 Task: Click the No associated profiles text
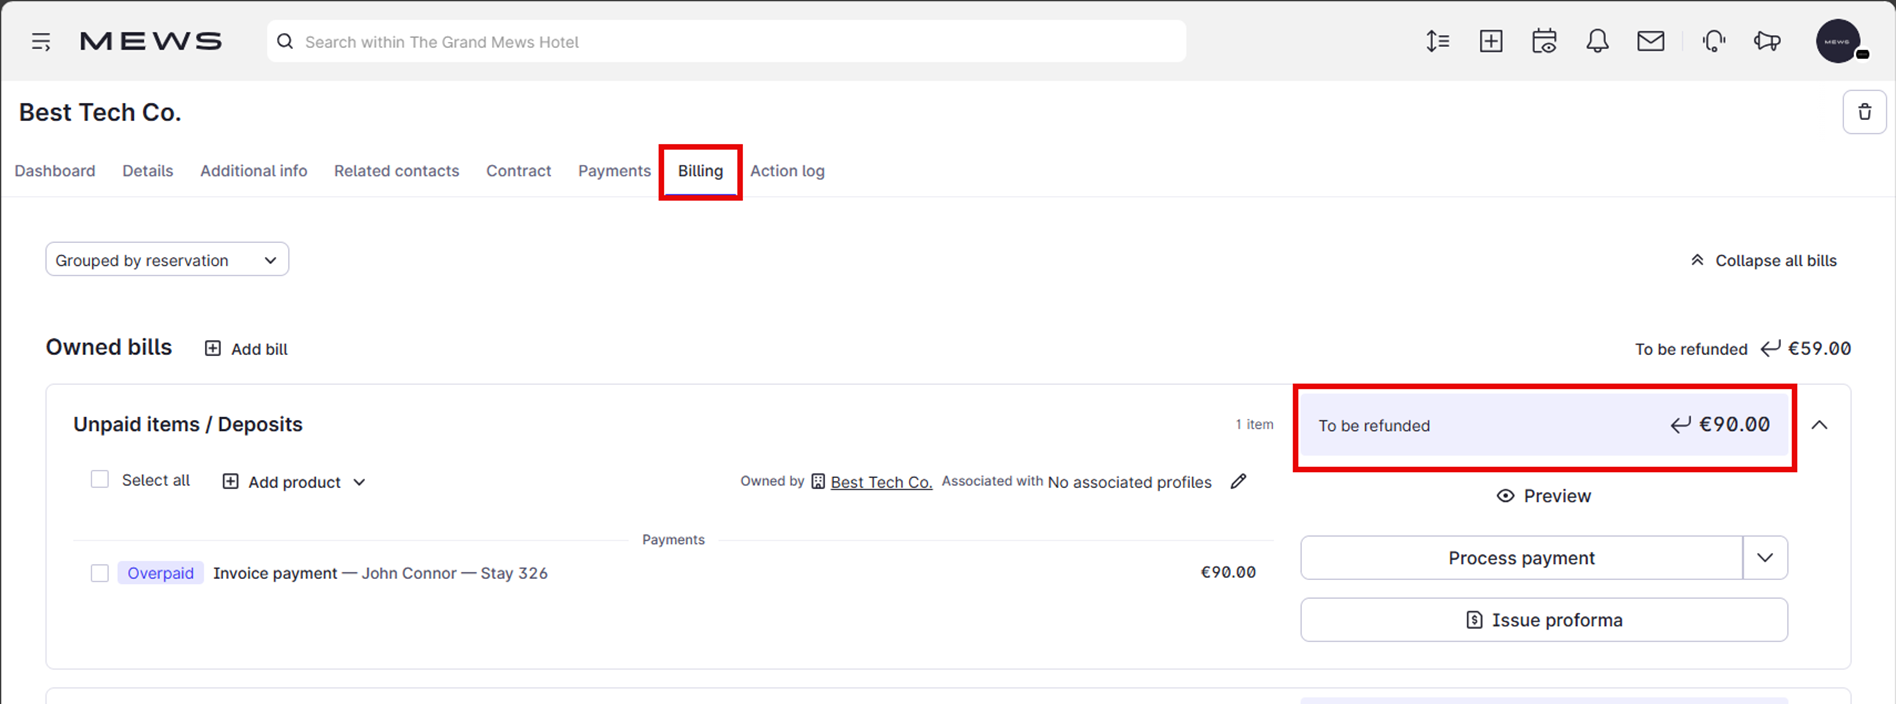tap(1129, 482)
